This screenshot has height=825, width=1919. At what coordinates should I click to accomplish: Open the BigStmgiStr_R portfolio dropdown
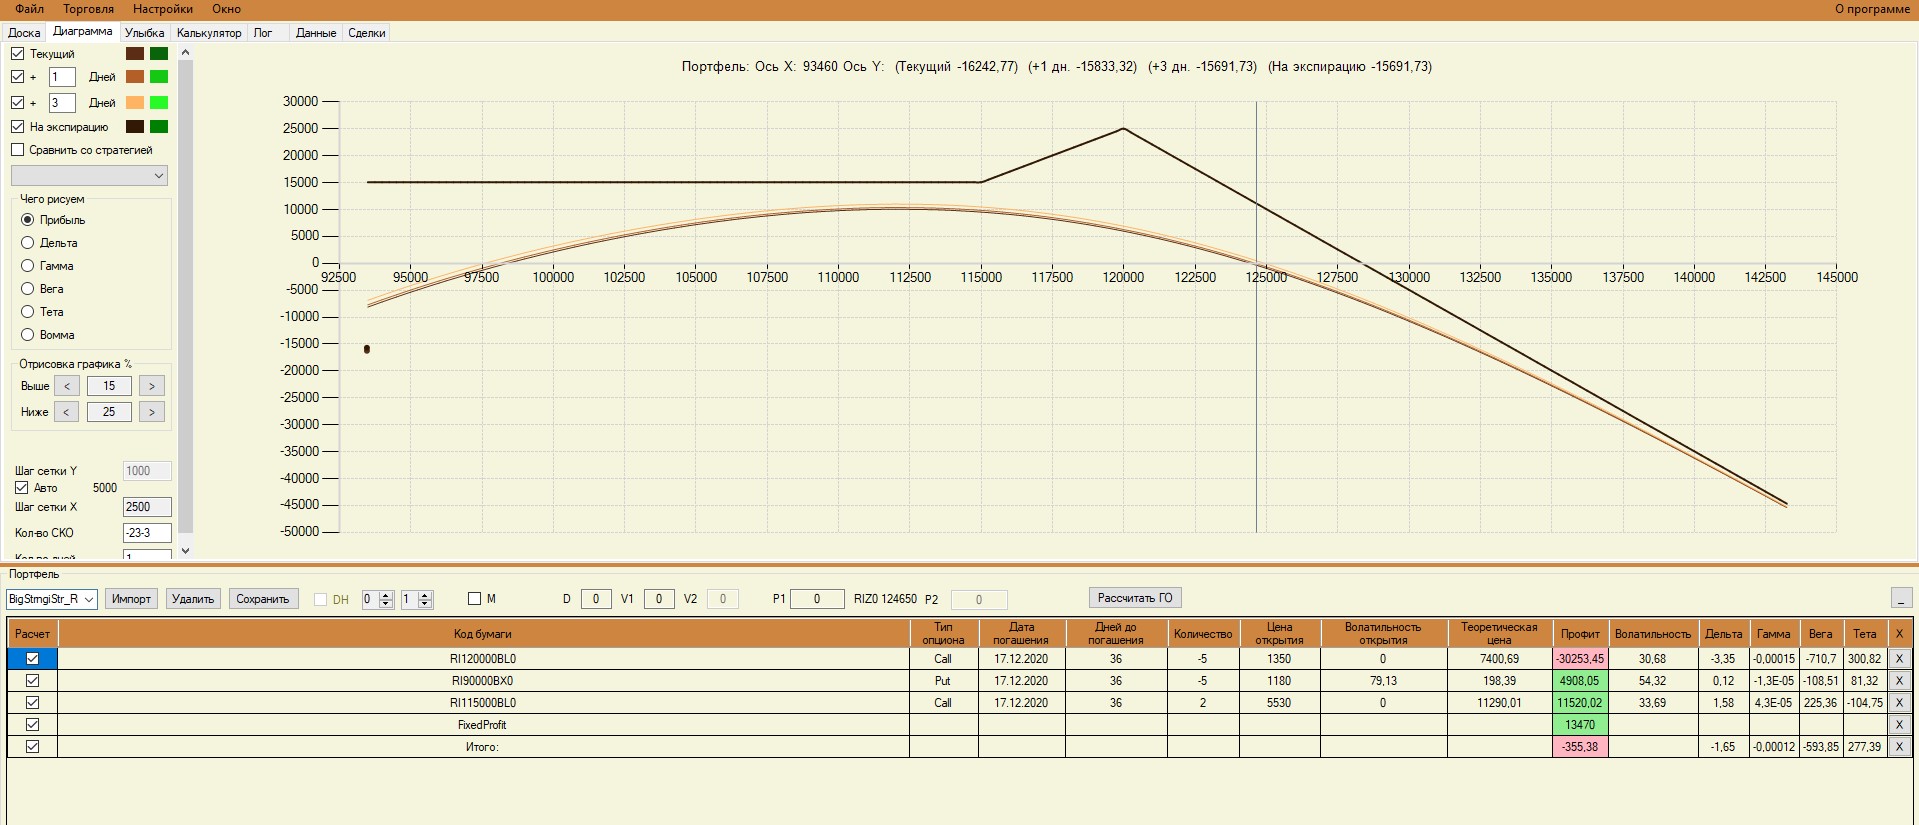pos(51,599)
